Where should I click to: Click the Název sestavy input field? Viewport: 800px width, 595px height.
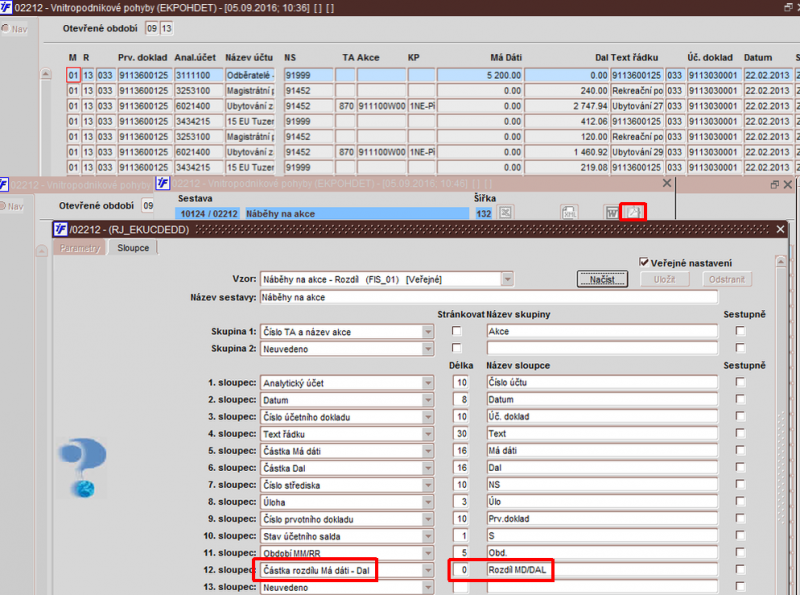coord(488,297)
